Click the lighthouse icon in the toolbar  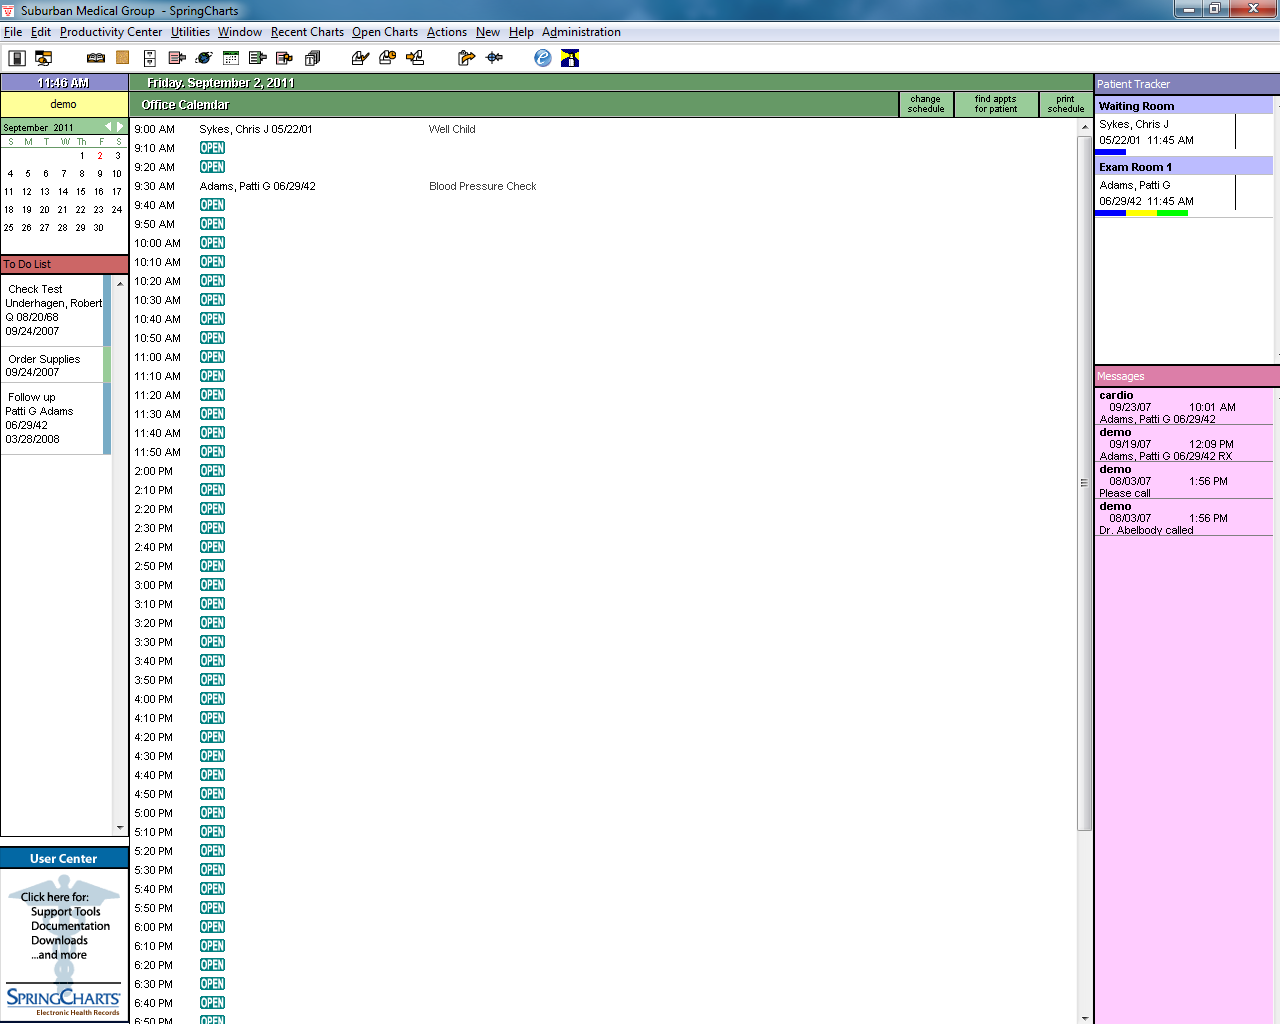(x=570, y=58)
